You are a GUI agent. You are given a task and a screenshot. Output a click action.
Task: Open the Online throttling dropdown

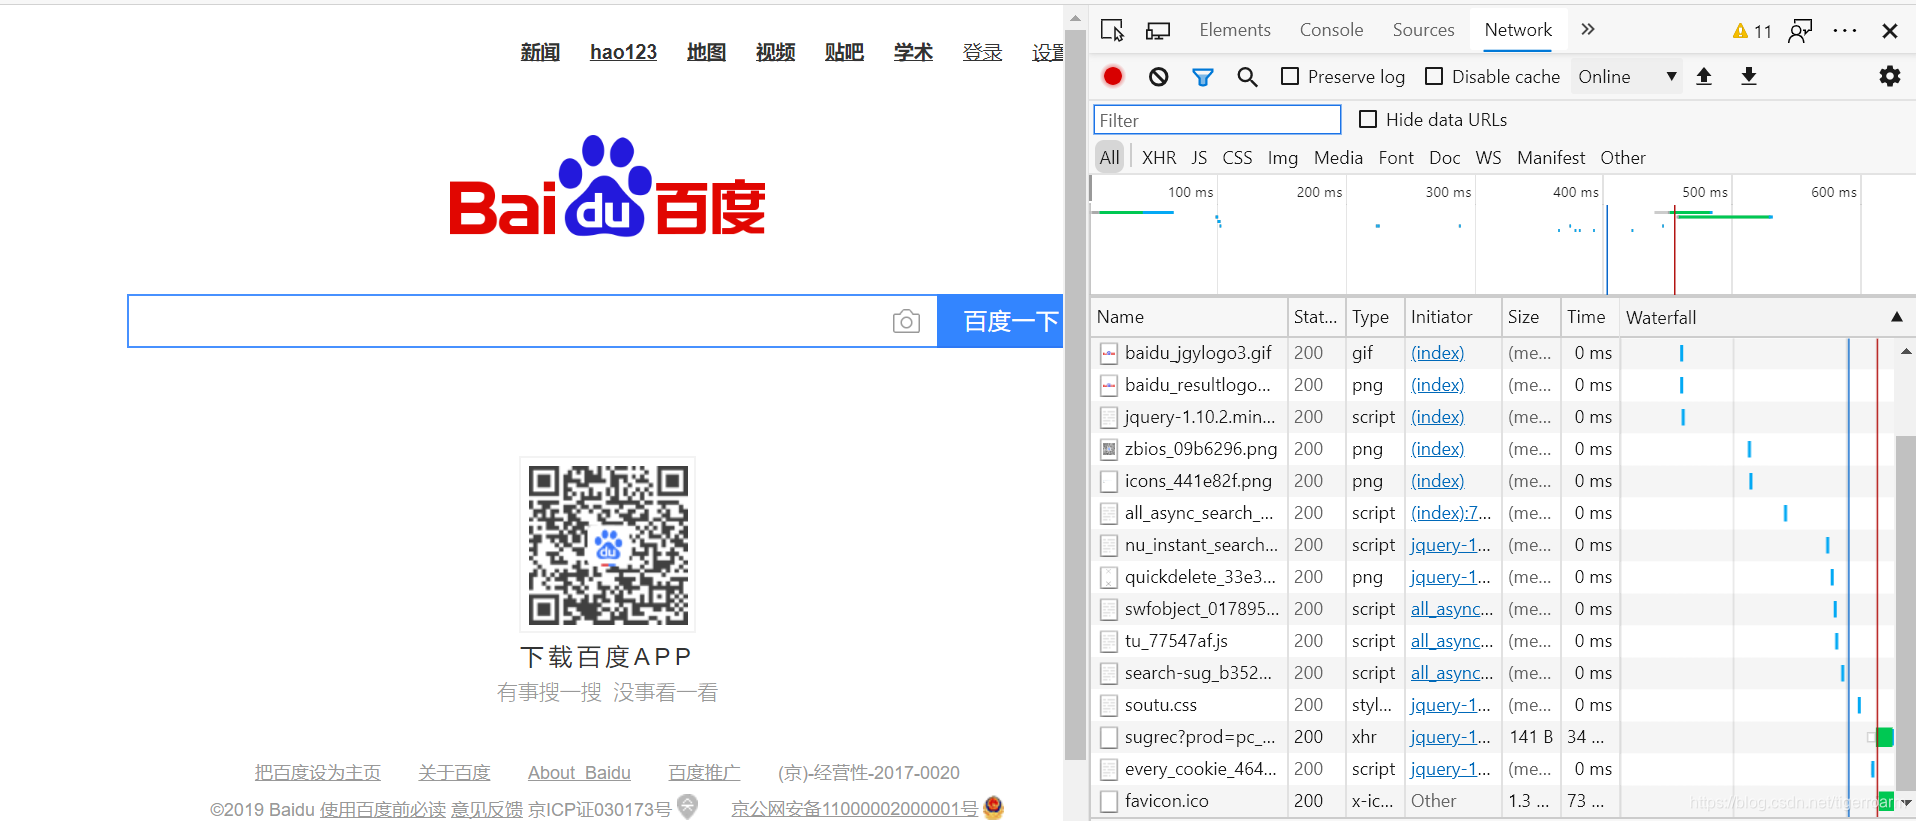pos(1627,77)
